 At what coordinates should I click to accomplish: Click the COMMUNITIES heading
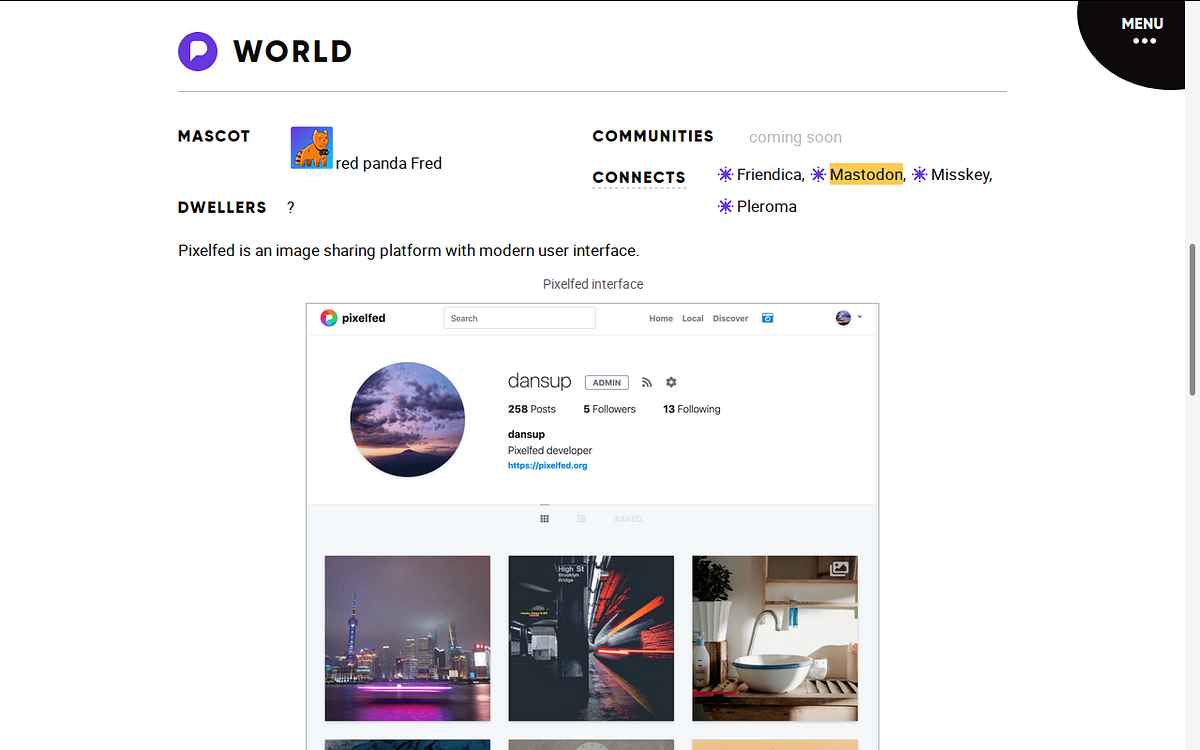(653, 136)
